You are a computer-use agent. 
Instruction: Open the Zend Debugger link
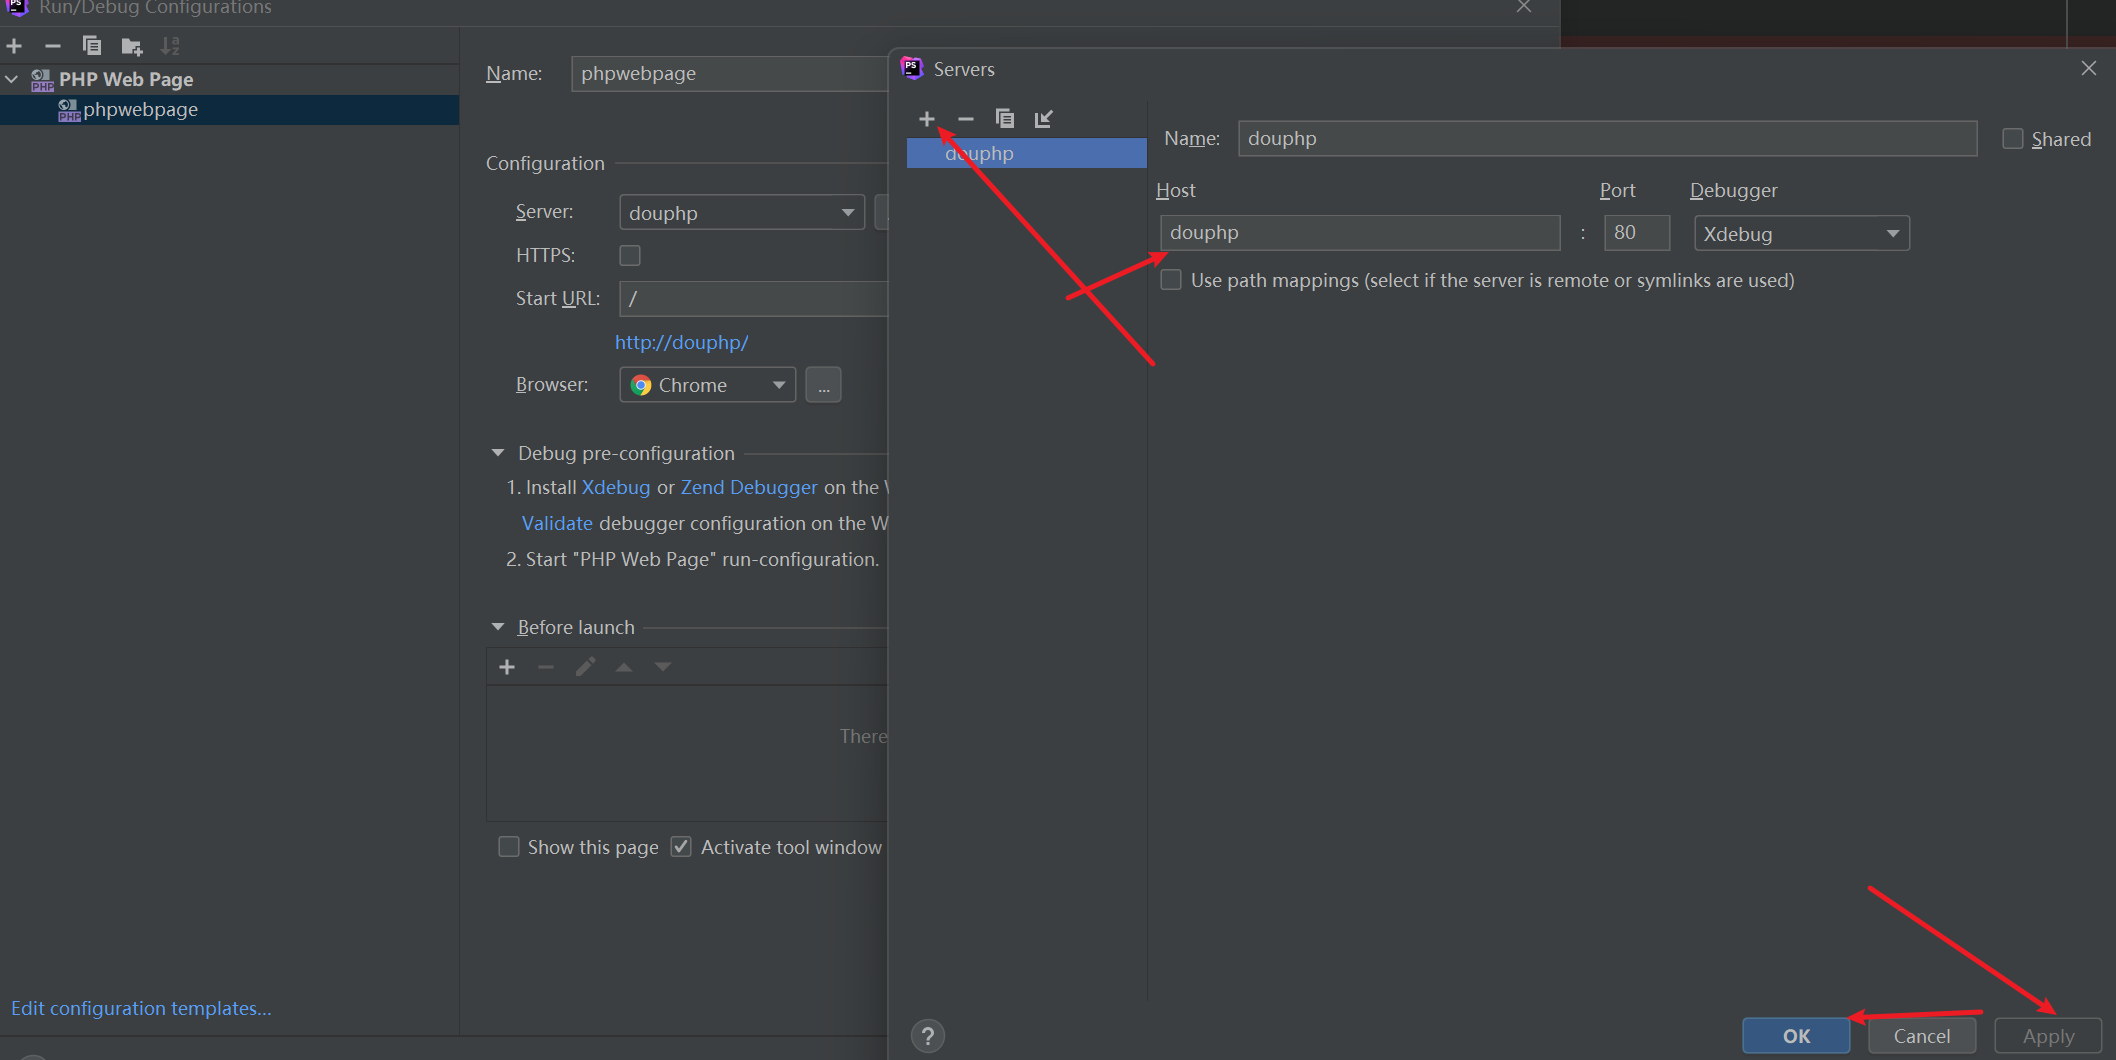coord(749,487)
